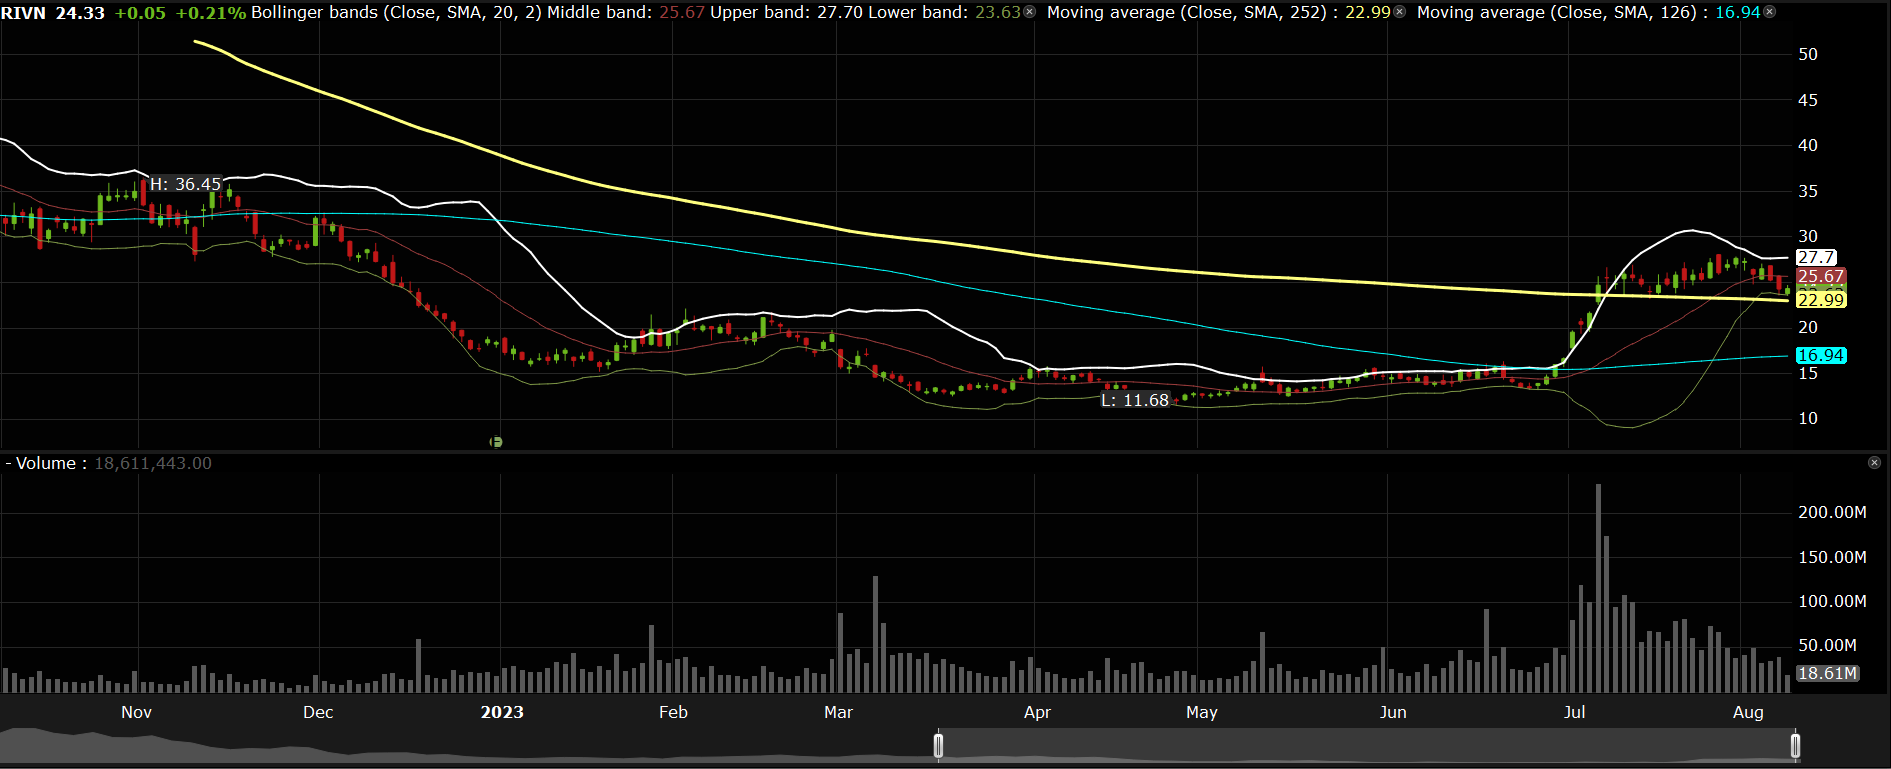1891x769 pixels.
Task: Click the cyan 16.94 axis price tag
Action: point(1821,355)
